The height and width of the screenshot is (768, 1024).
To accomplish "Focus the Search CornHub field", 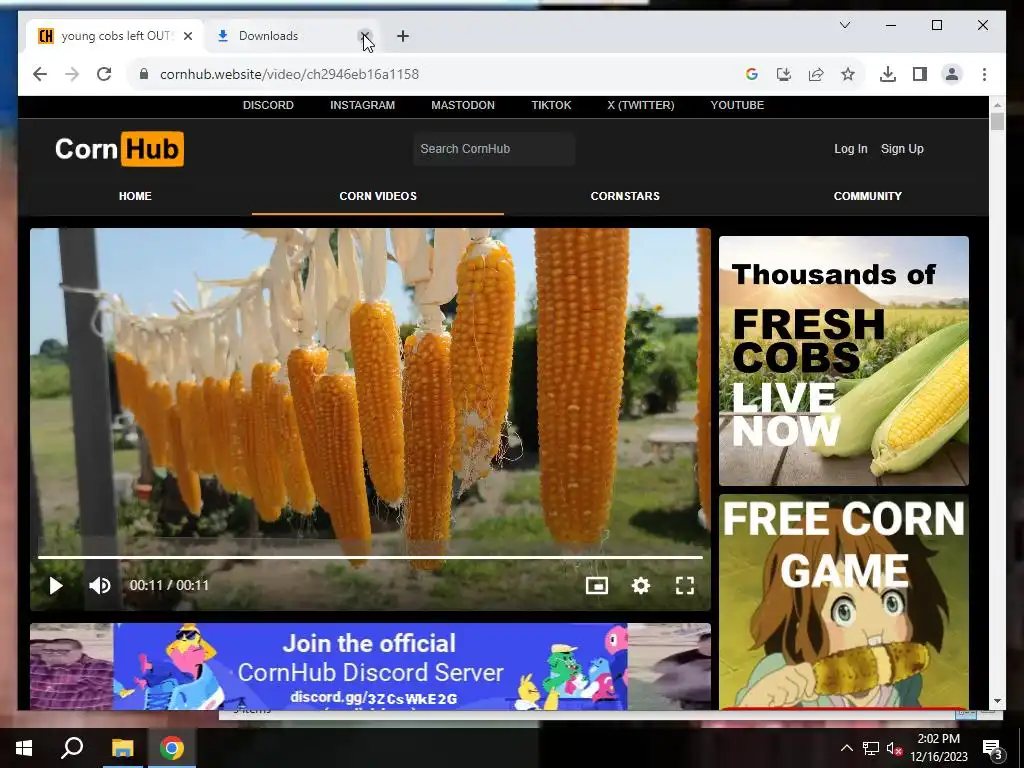I will [x=494, y=149].
